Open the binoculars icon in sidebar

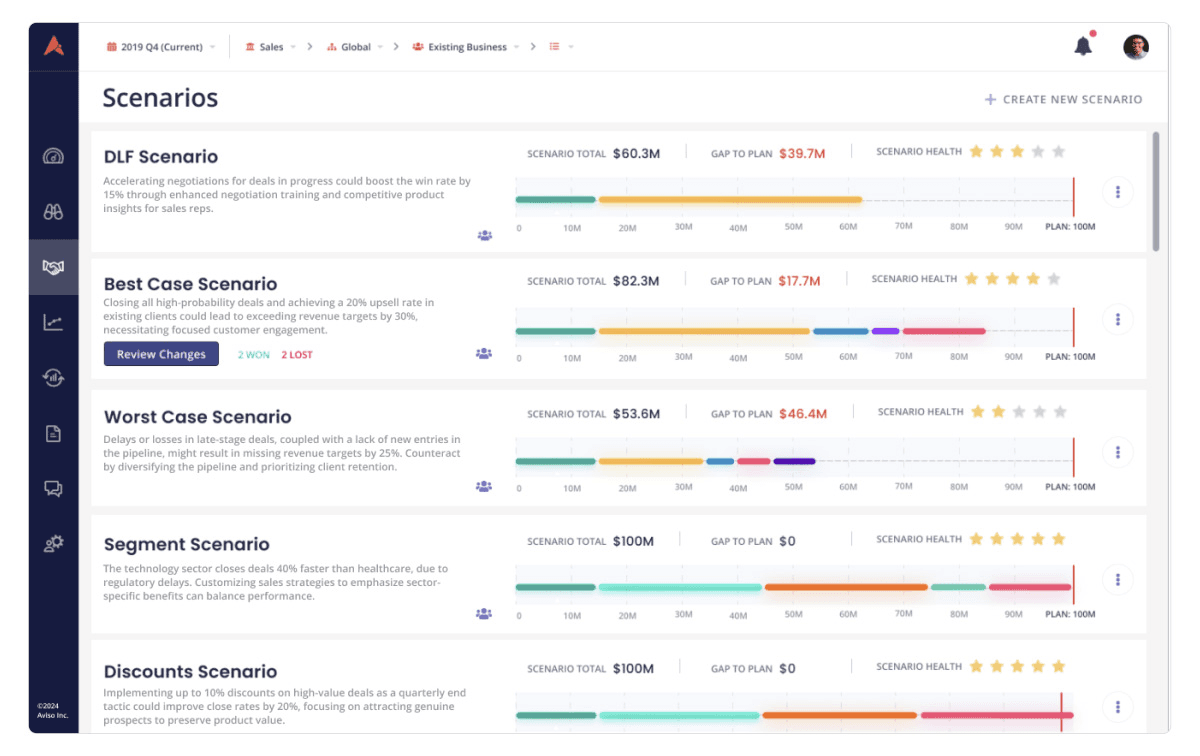tap(53, 212)
